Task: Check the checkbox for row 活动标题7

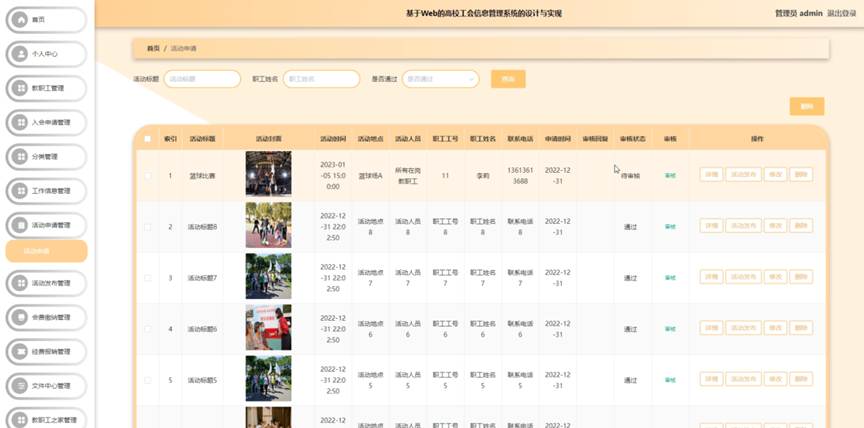Action: (x=147, y=278)
